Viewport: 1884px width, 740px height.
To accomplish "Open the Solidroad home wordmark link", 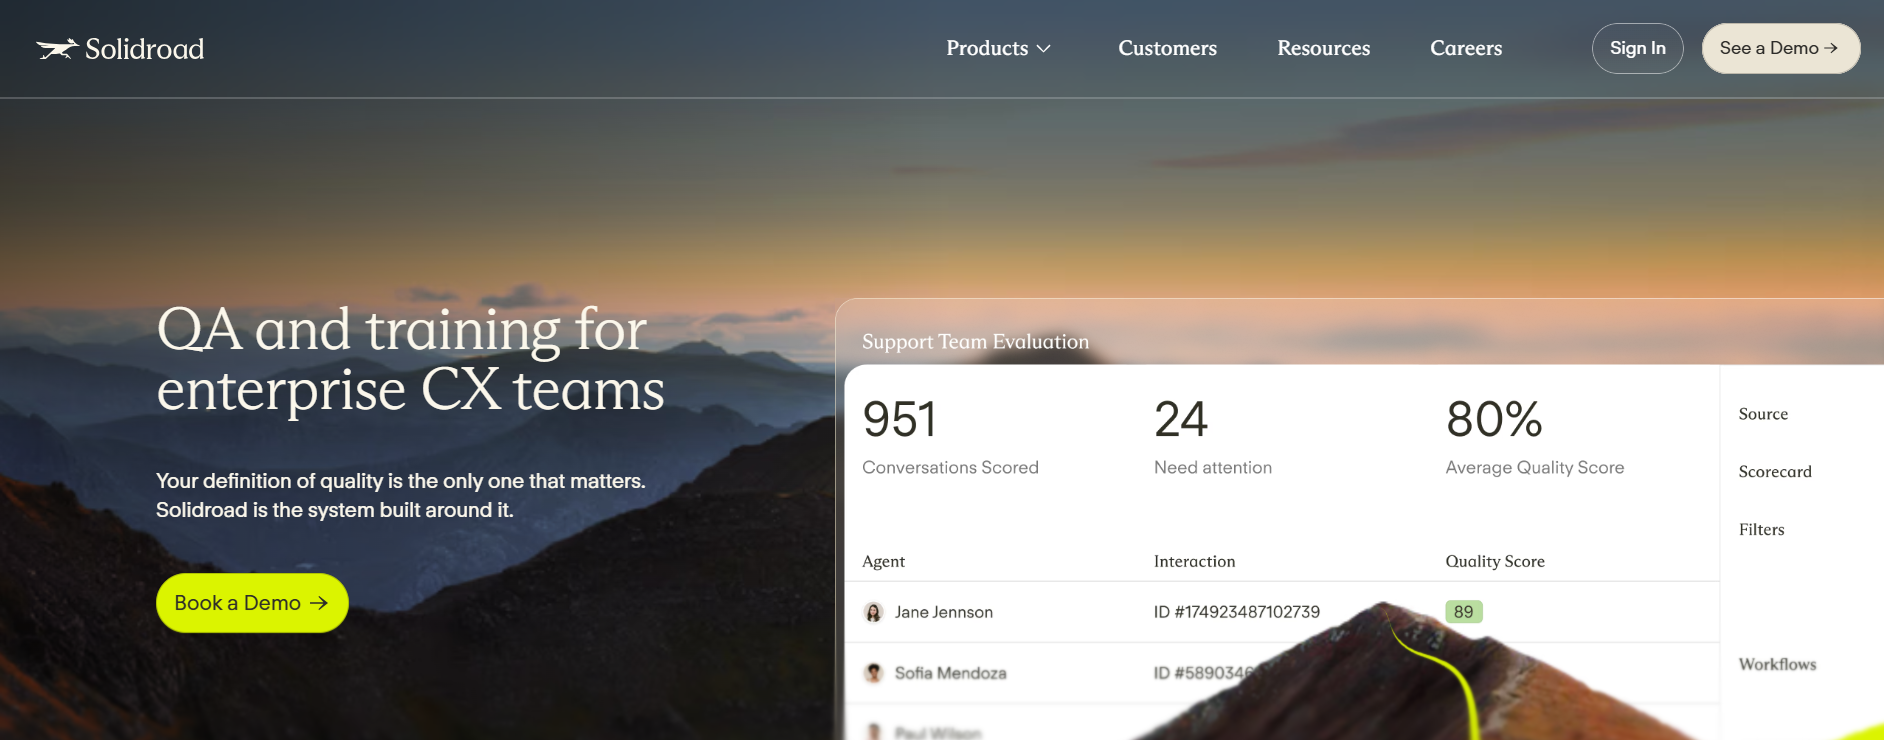I will [x=144, y=49].
